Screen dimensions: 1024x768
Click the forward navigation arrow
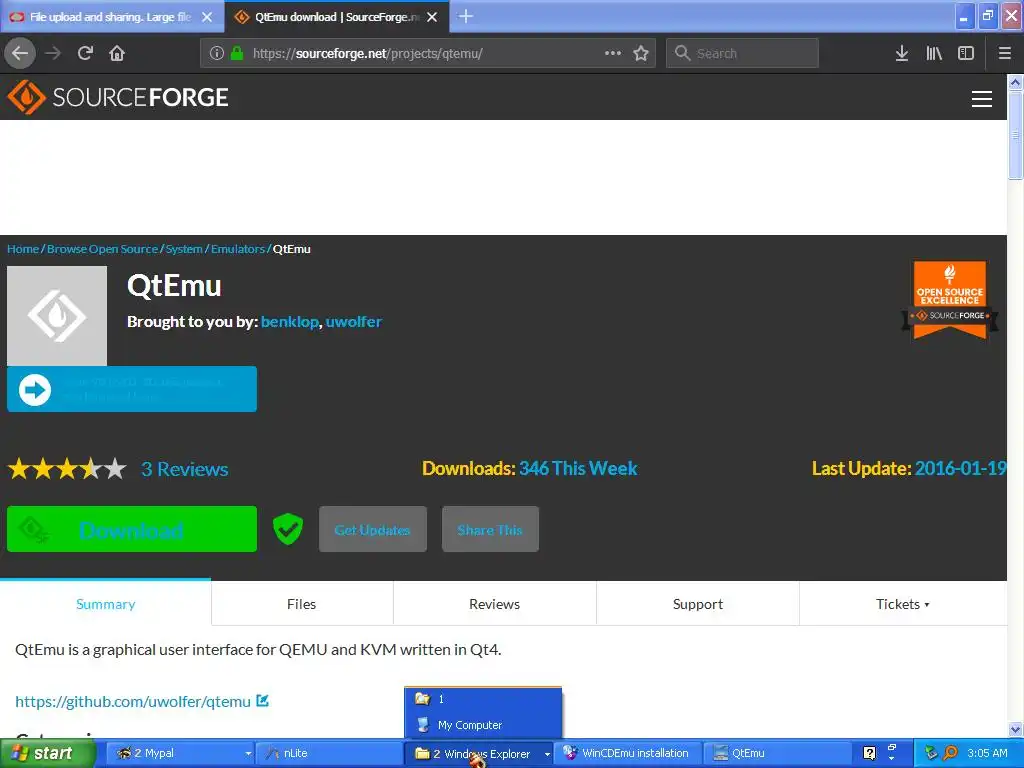coord(53,53)
